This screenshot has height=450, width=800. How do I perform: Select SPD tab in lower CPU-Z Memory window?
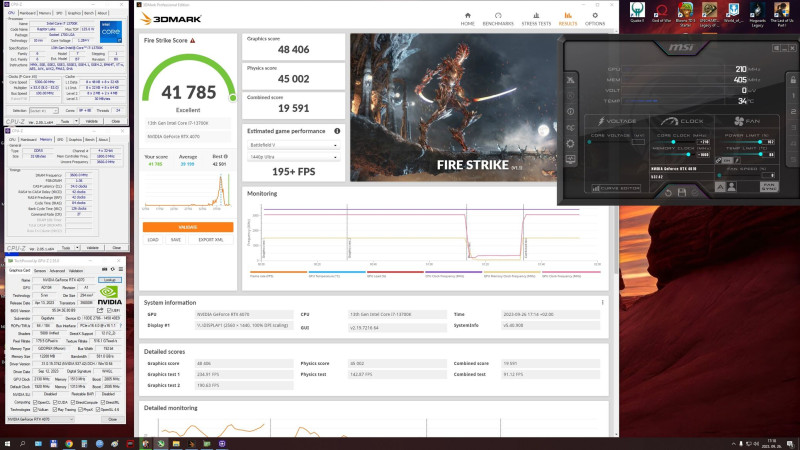tap(60, 139)
